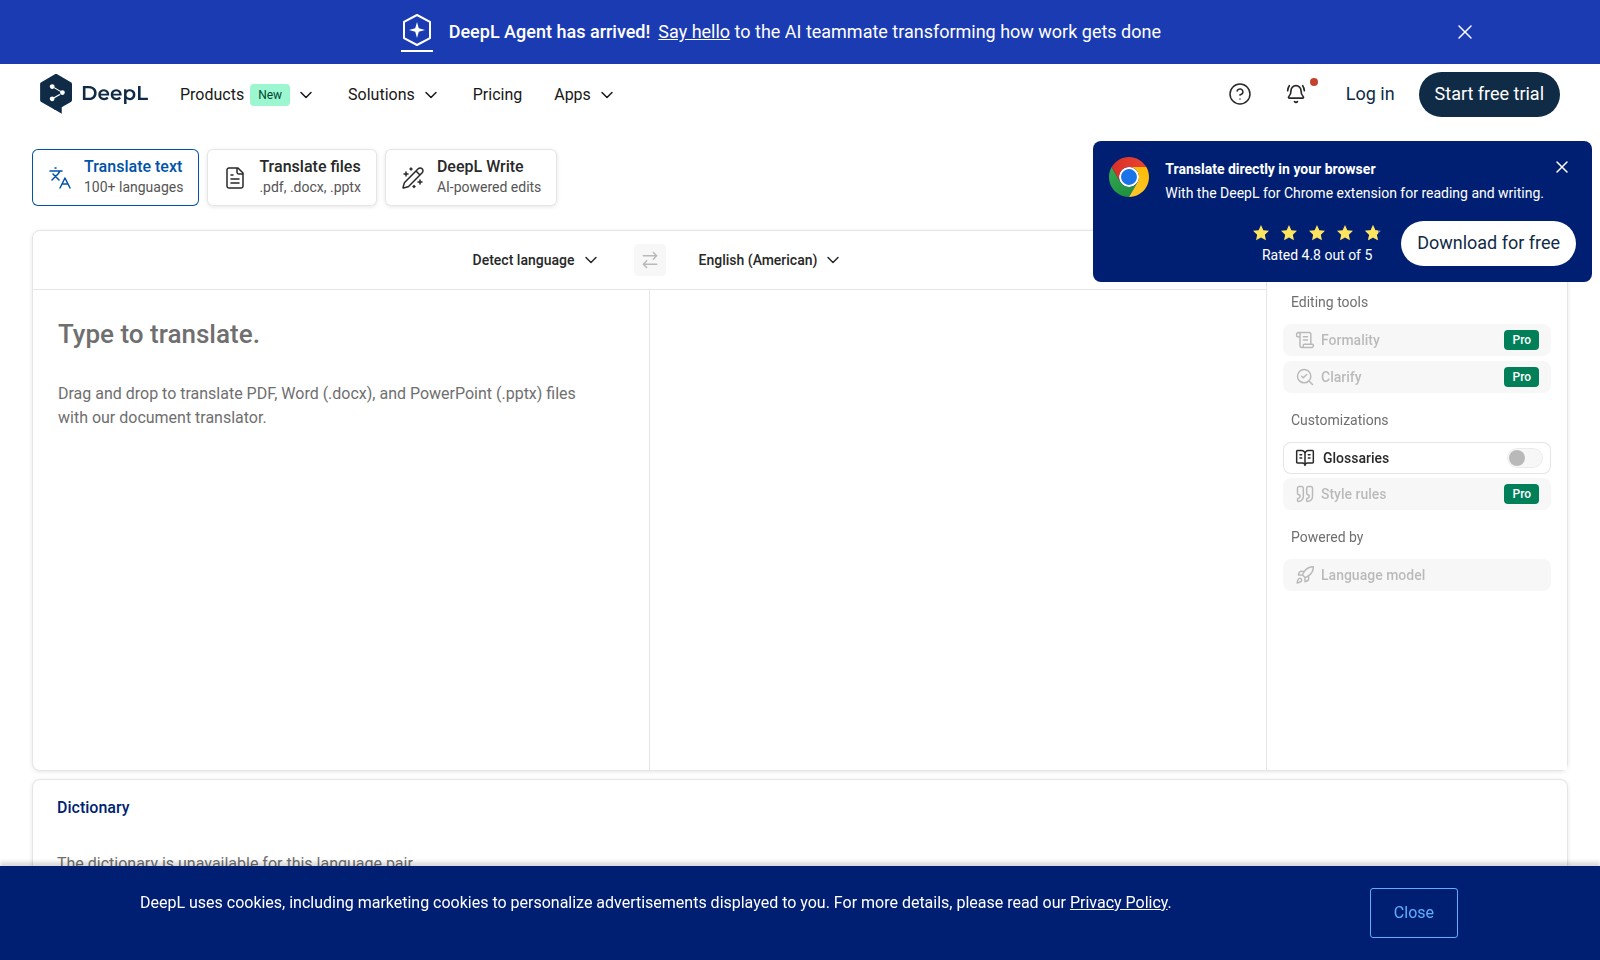Click the Dictionary heading
This screenshot has height=960, width=1600.
tap(93, 807)
